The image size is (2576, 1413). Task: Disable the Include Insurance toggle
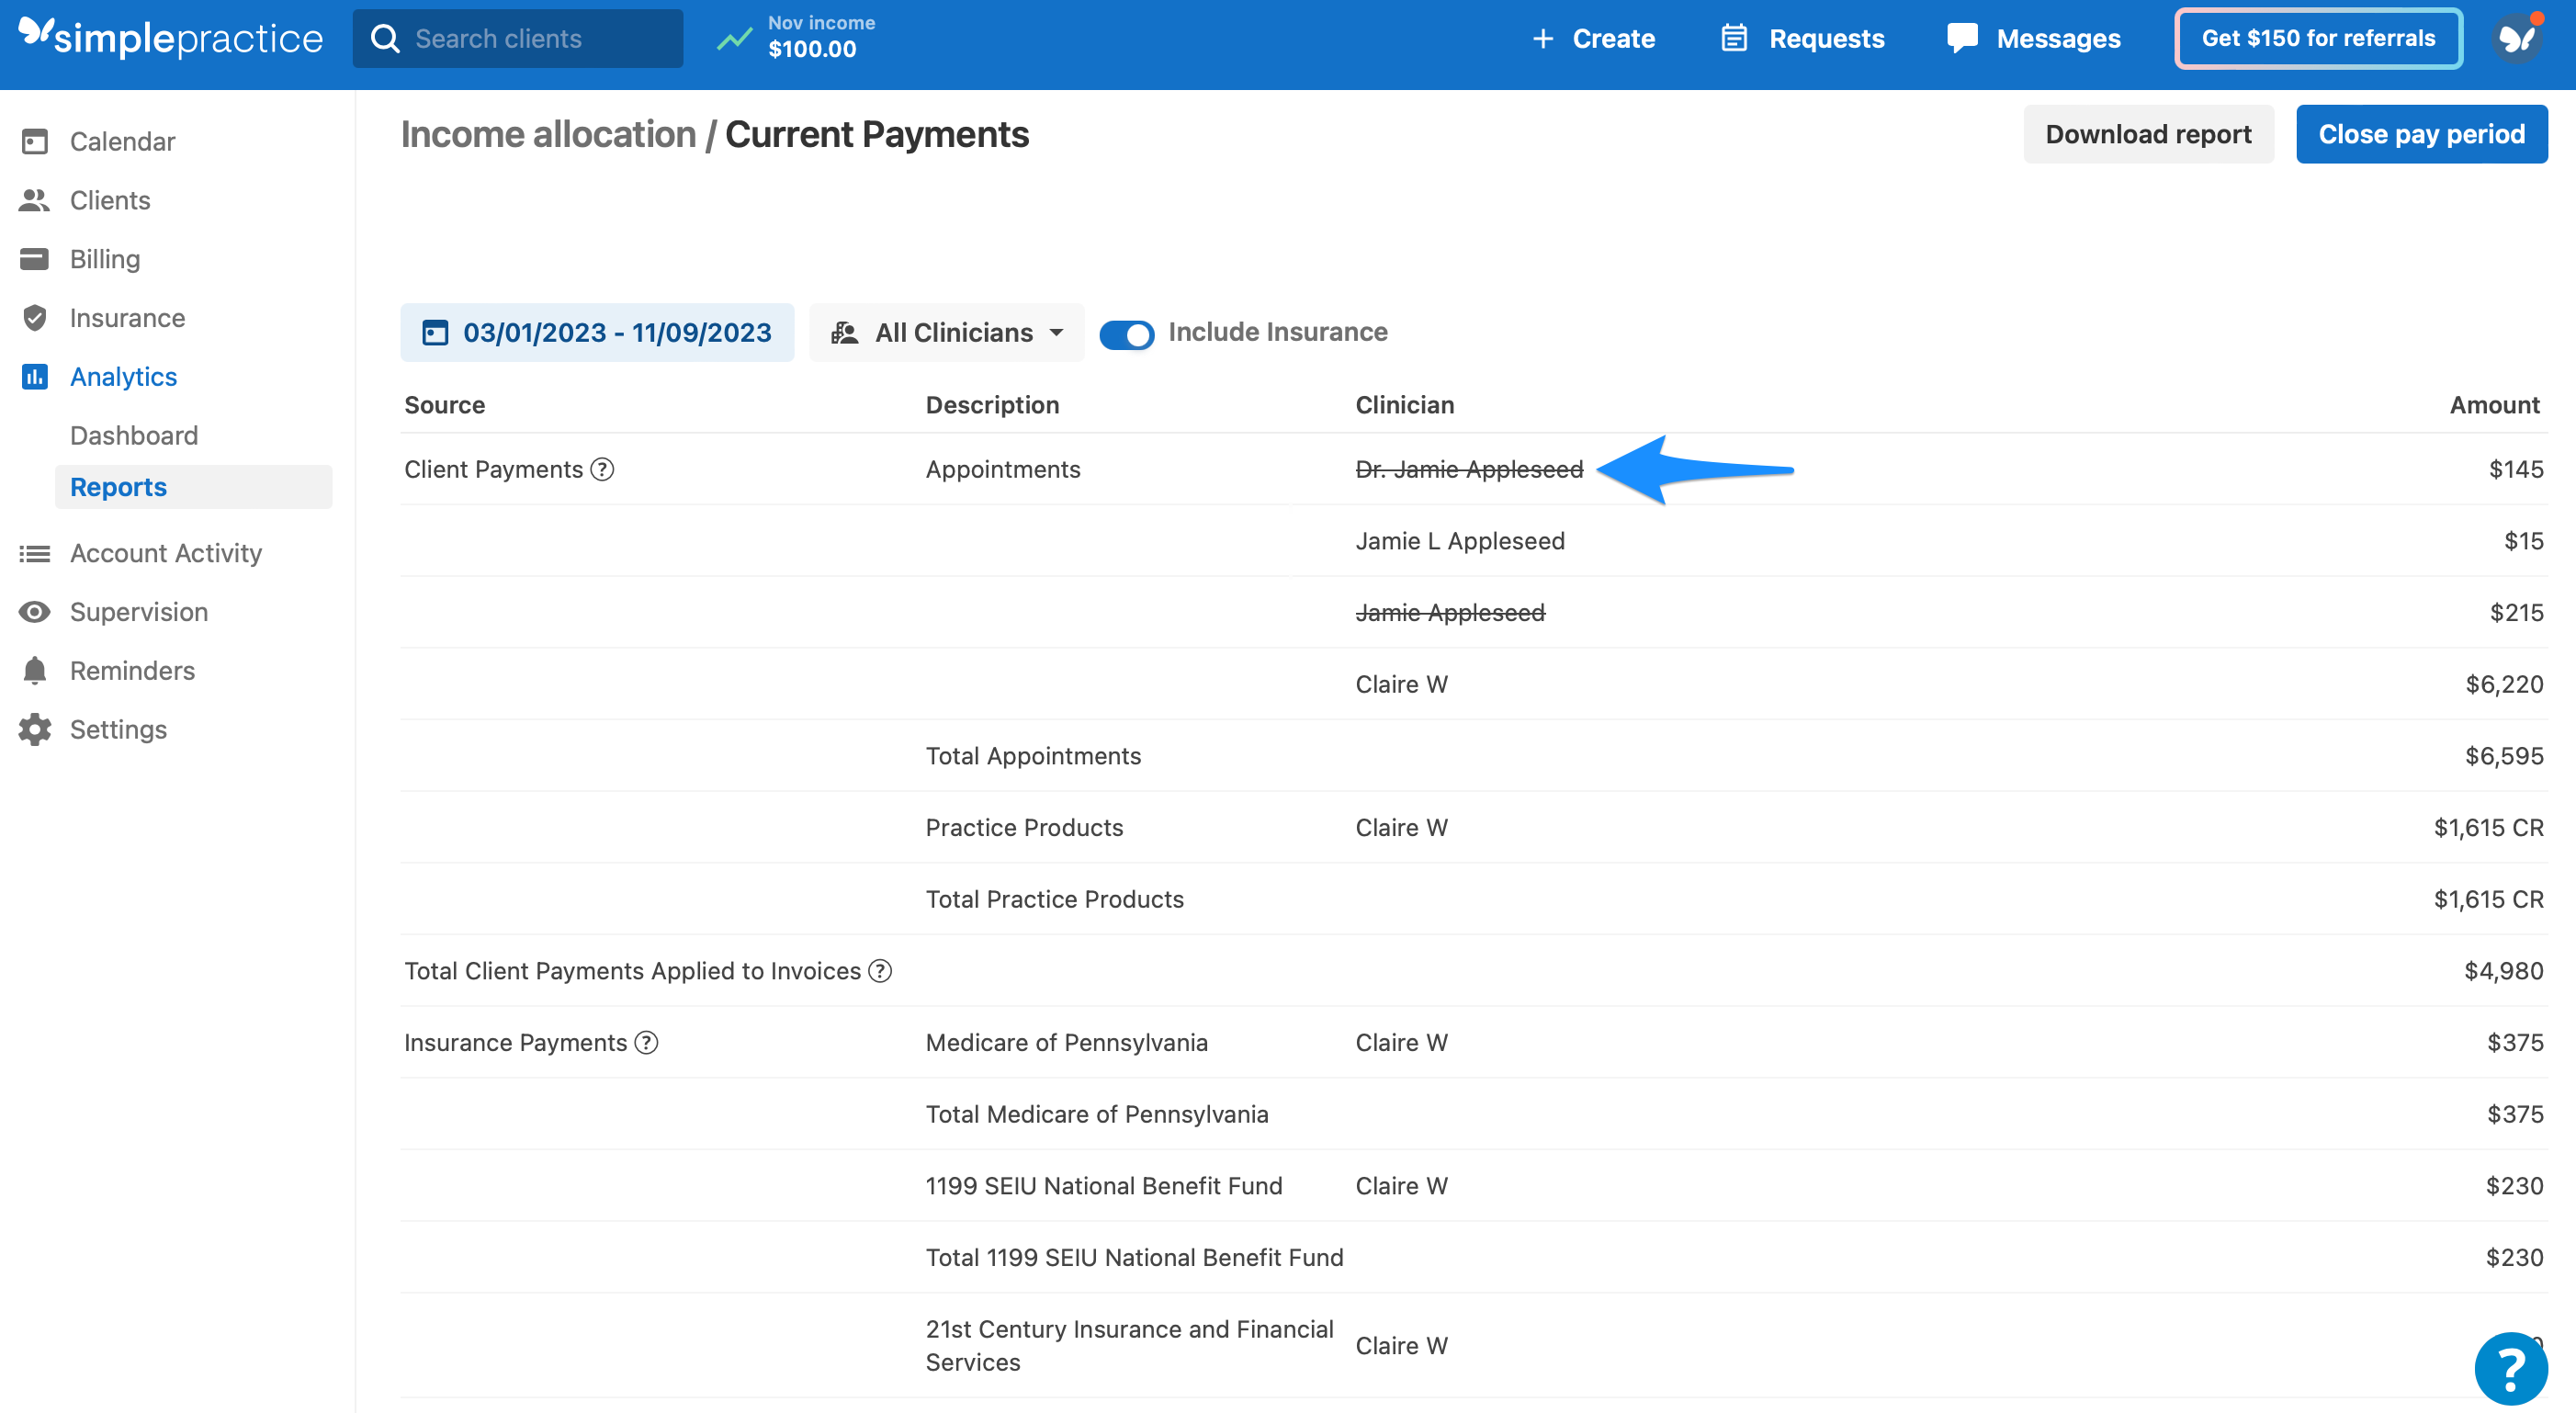click(x=1127, y=334)
